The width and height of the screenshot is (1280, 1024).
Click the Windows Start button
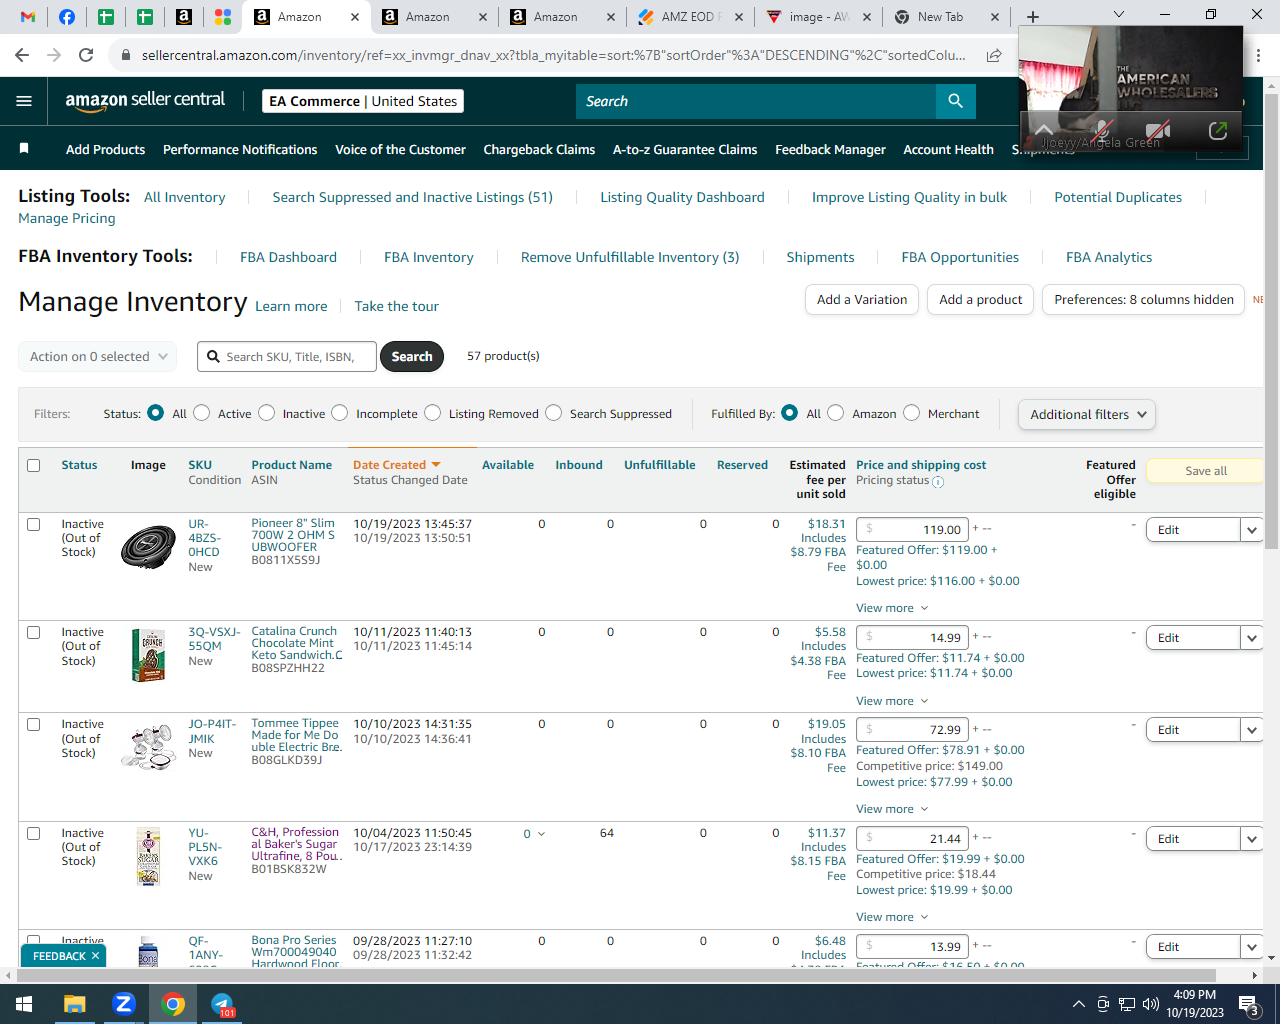24,1004
